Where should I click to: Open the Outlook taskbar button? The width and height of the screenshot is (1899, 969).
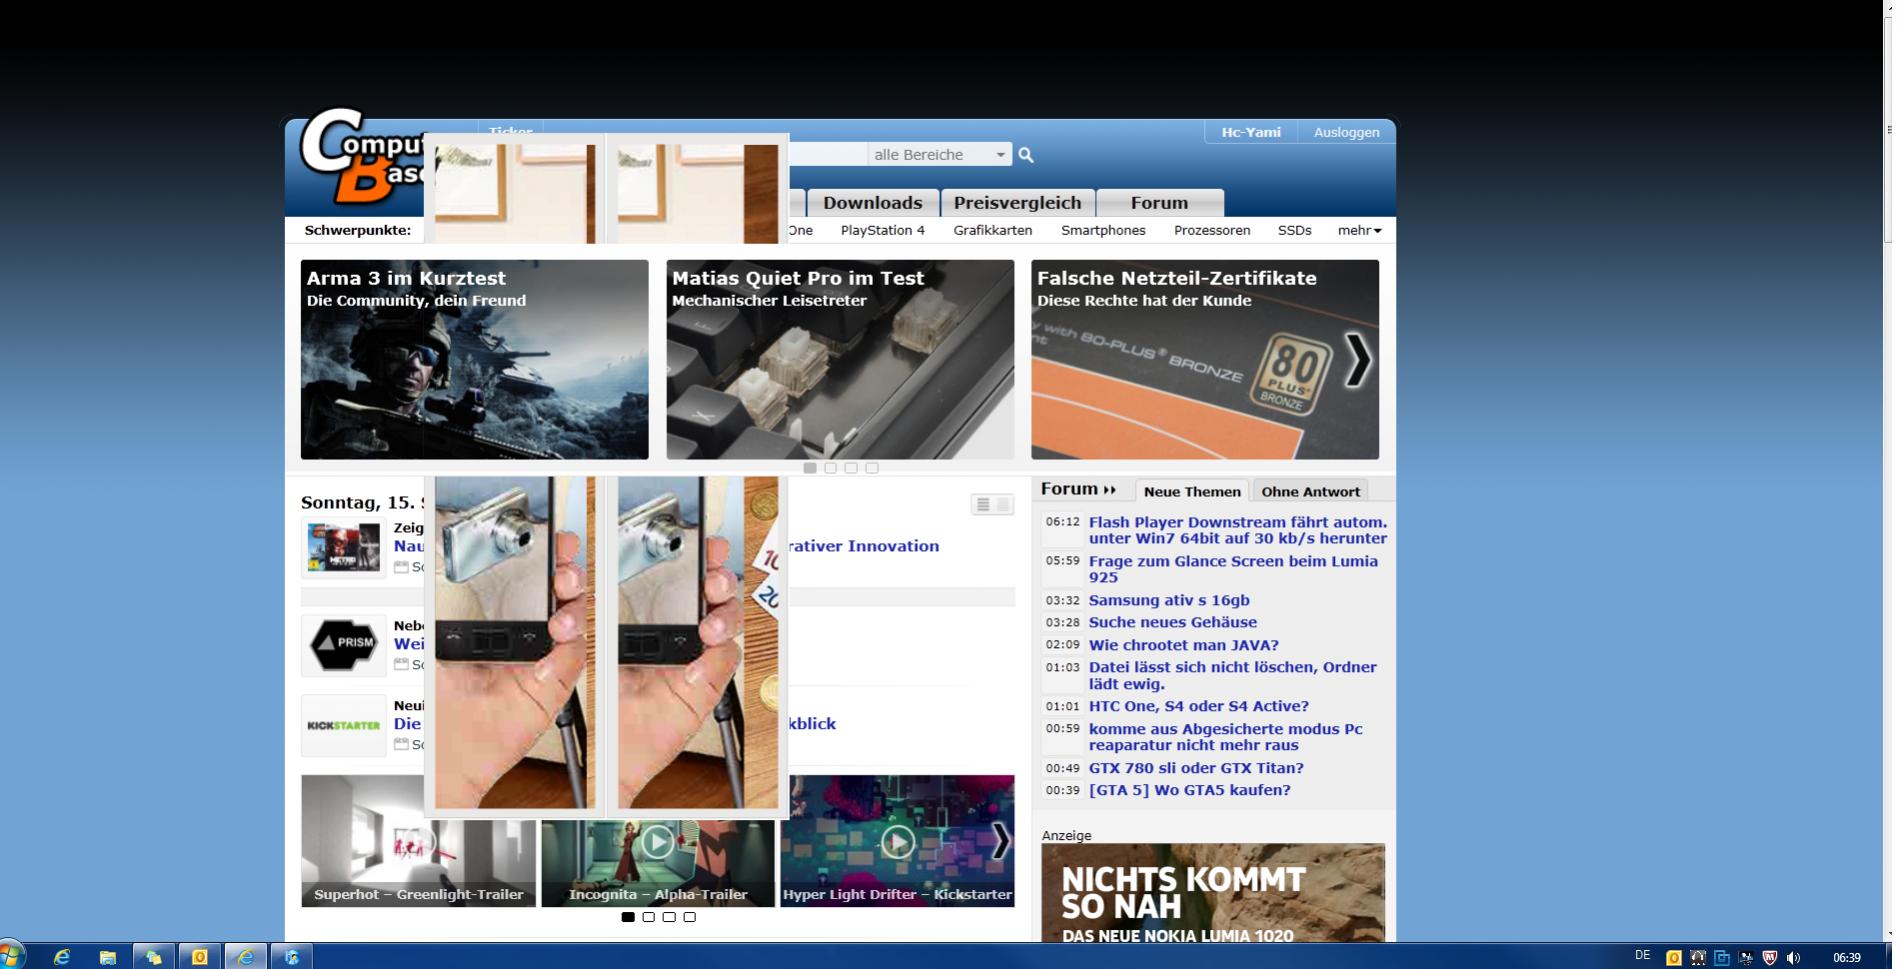coord(200,957)
